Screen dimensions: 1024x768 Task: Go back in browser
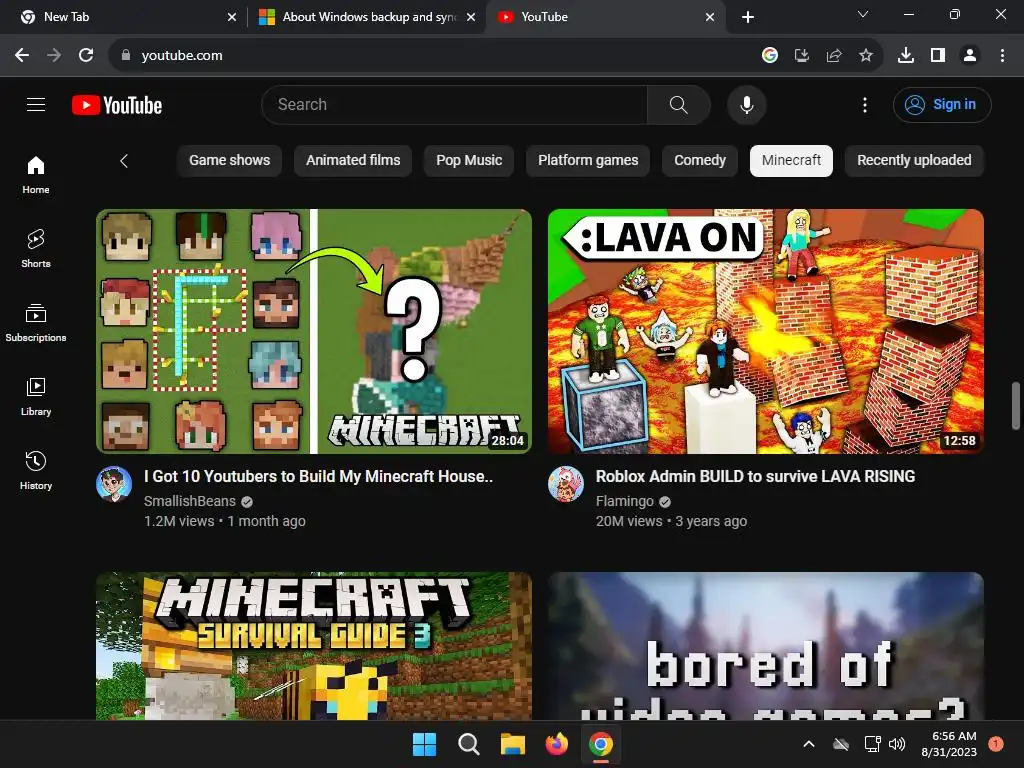(x=22, y=56)
